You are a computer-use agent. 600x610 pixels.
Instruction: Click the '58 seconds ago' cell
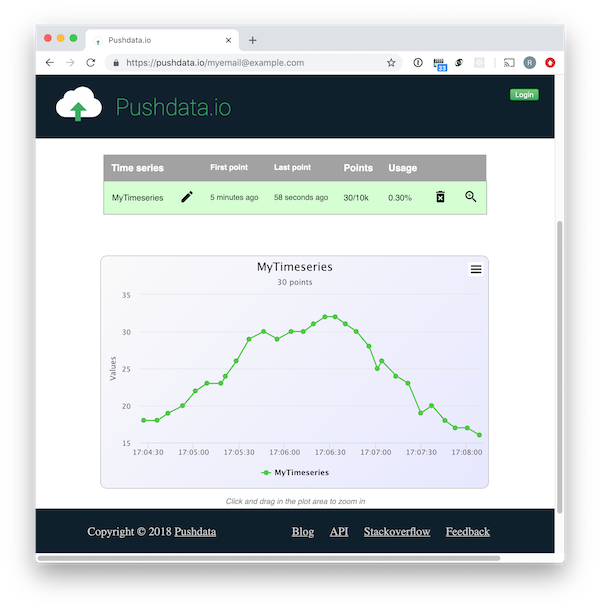[301, 197]
